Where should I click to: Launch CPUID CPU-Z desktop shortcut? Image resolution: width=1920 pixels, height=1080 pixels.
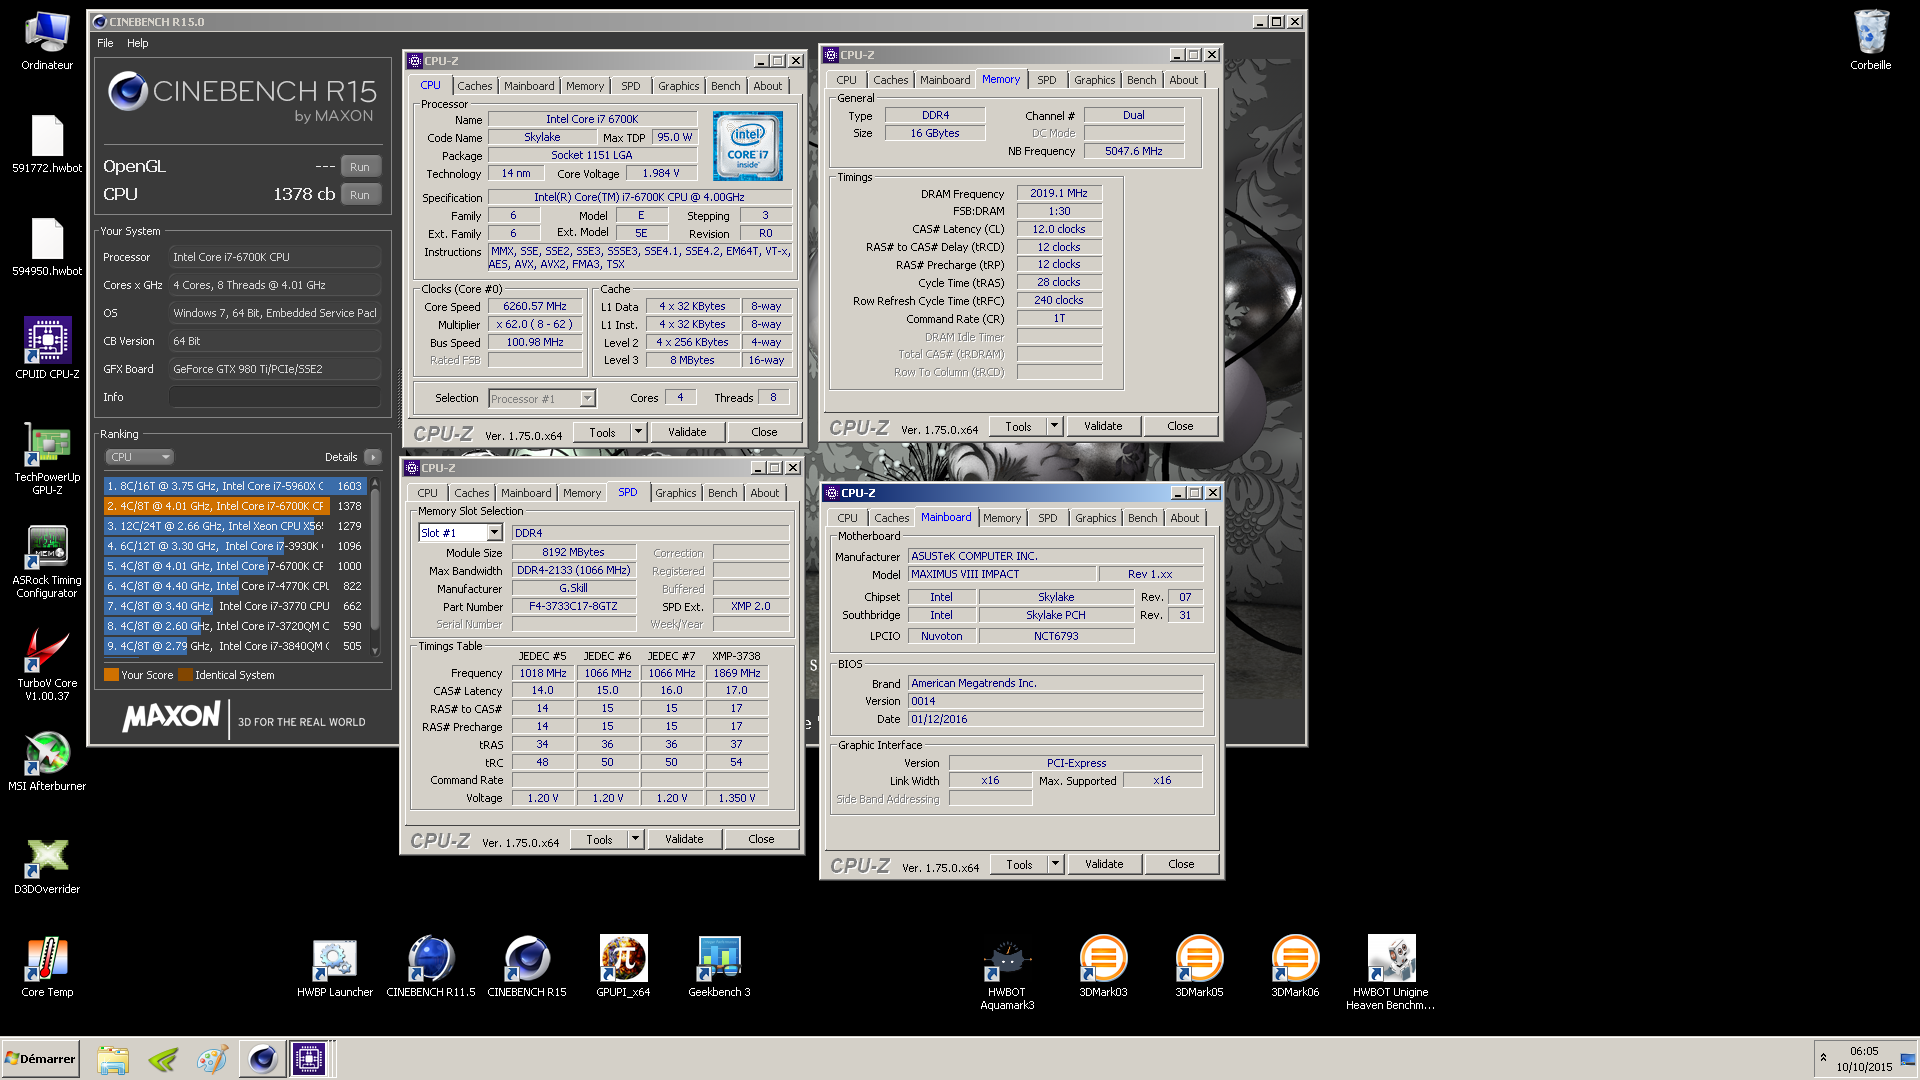point(47,348)
